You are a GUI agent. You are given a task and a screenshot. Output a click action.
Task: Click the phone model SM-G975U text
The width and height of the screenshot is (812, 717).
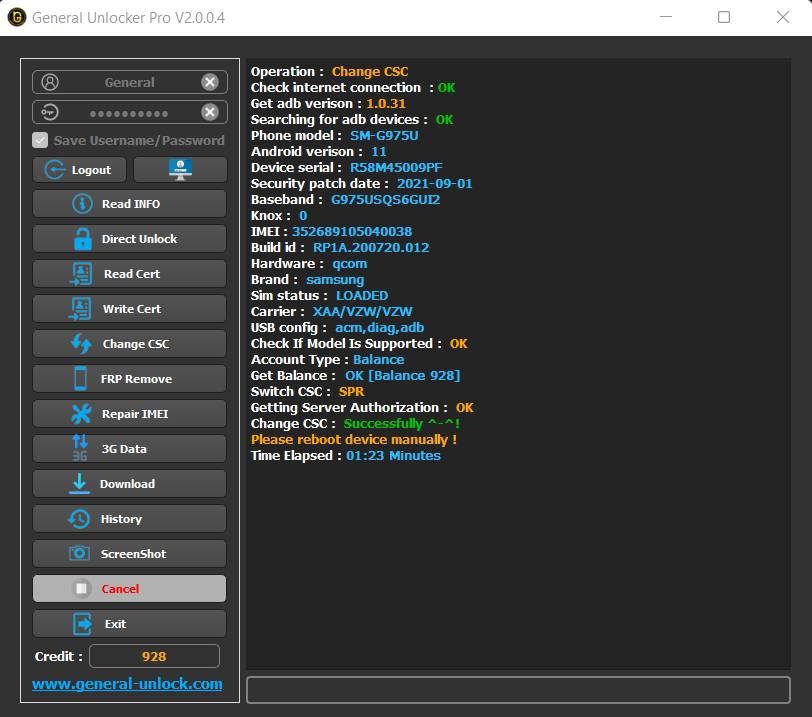(384, 136)
